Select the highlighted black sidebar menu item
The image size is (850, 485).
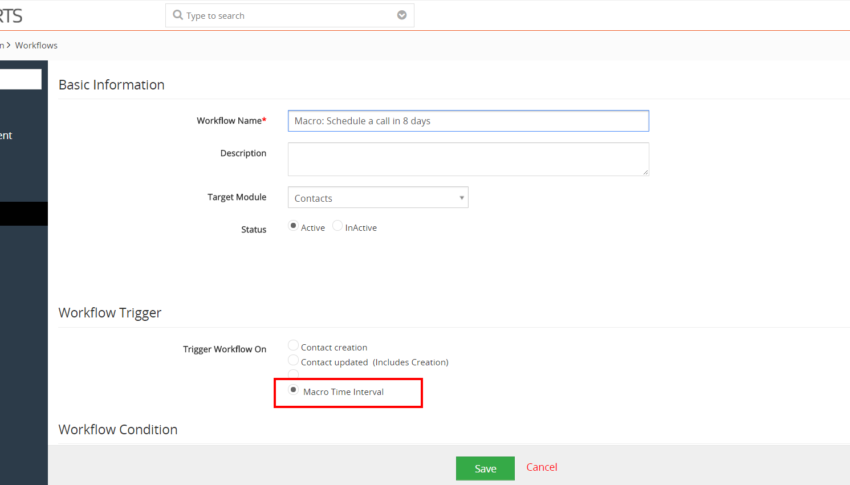24,214
